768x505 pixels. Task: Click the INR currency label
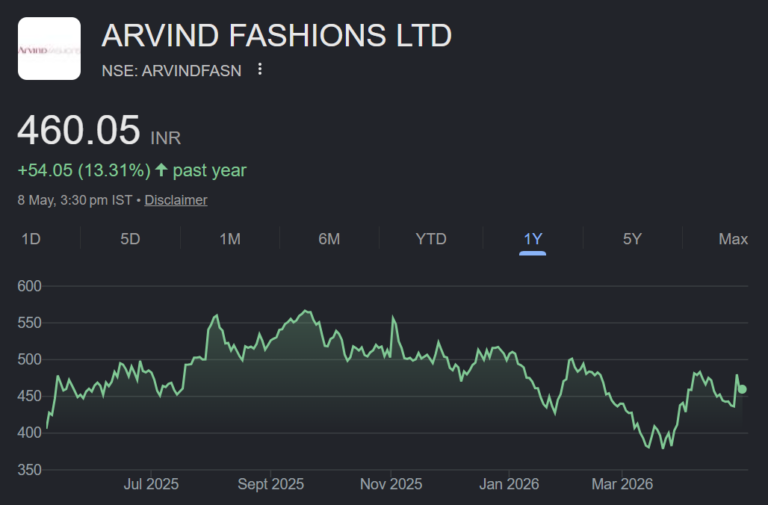tap(166, 138)
